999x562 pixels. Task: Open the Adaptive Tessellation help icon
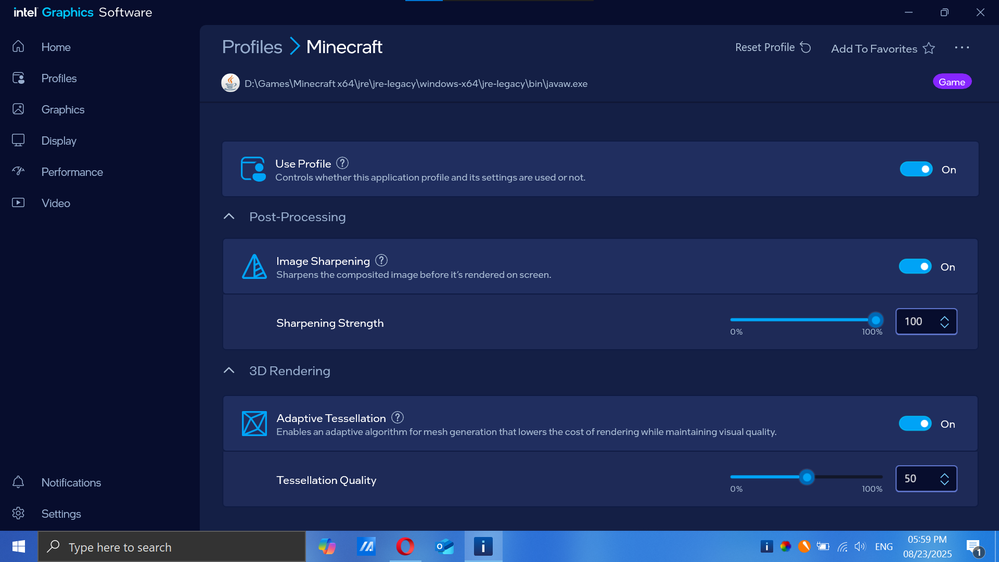398,417
